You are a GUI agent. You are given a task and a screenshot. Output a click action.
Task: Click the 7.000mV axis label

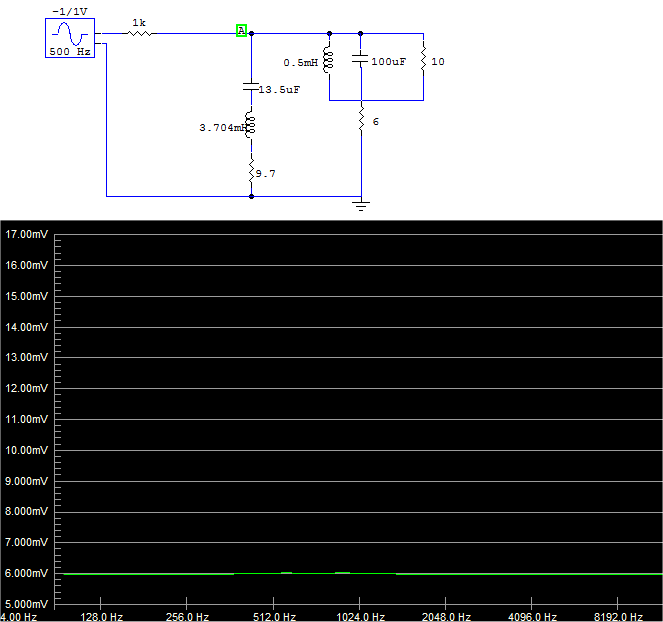point(27,542)
